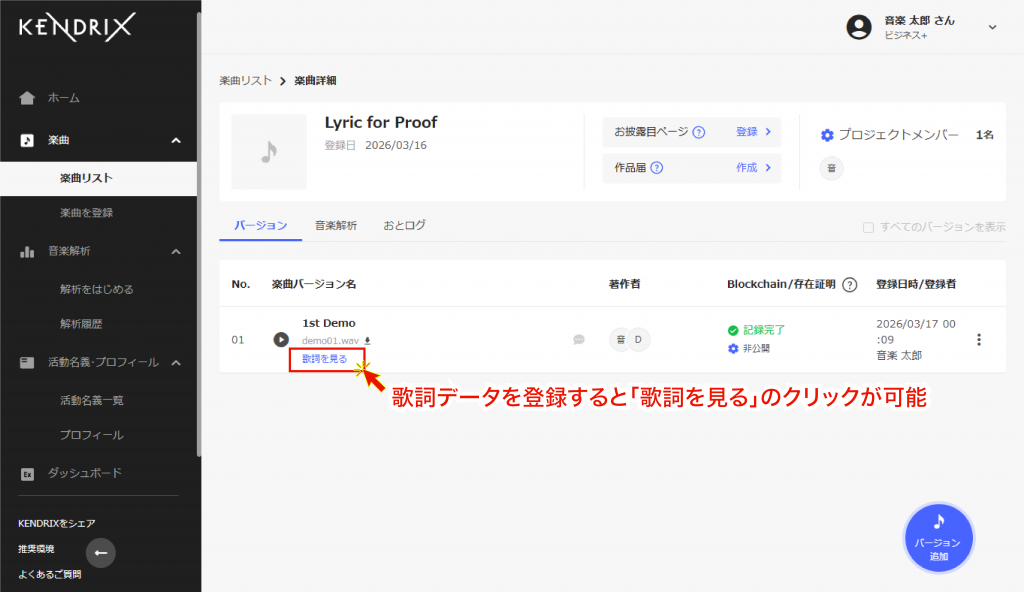Viewport: 1024px width, 592px height.
Task: Switch to the 音楽解析 tab
Action: (335, 226)
